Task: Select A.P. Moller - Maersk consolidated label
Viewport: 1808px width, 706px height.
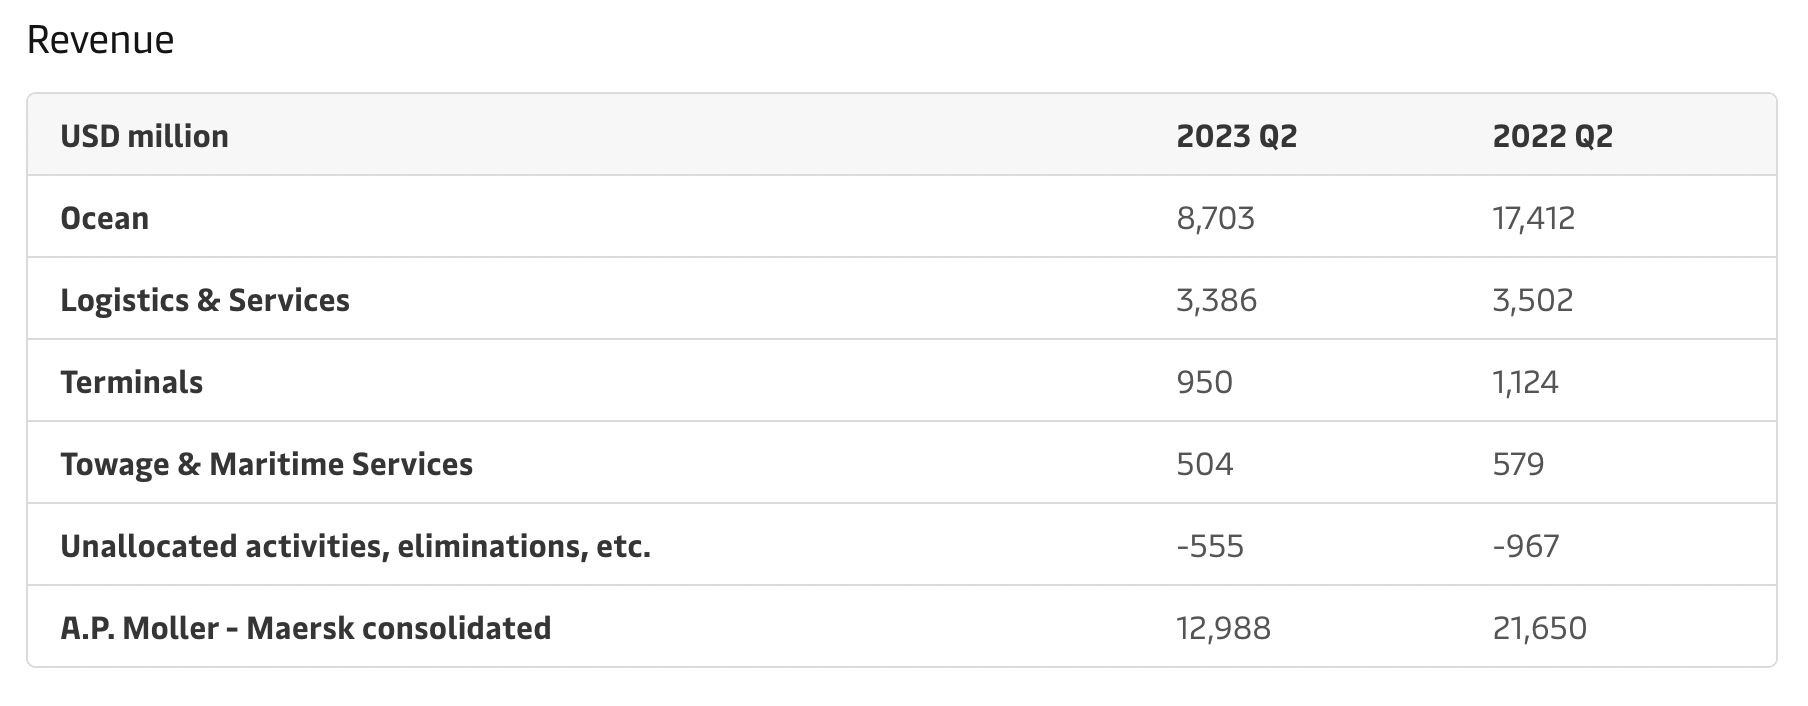Action: tap(305, 628)
